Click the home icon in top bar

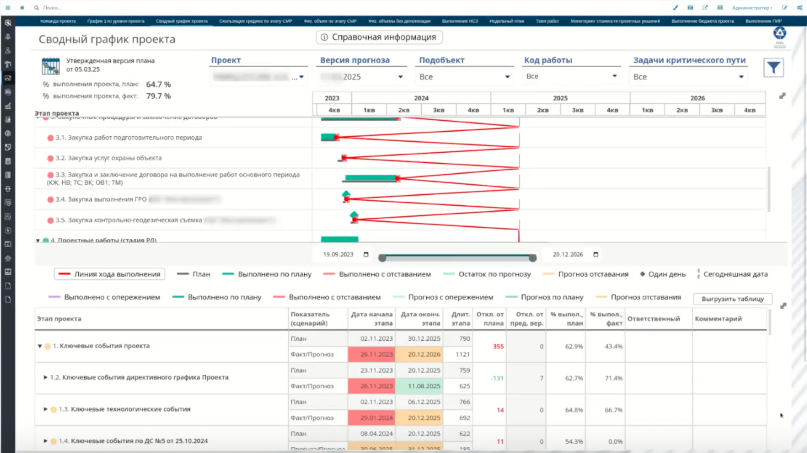(x=22, y=8)
